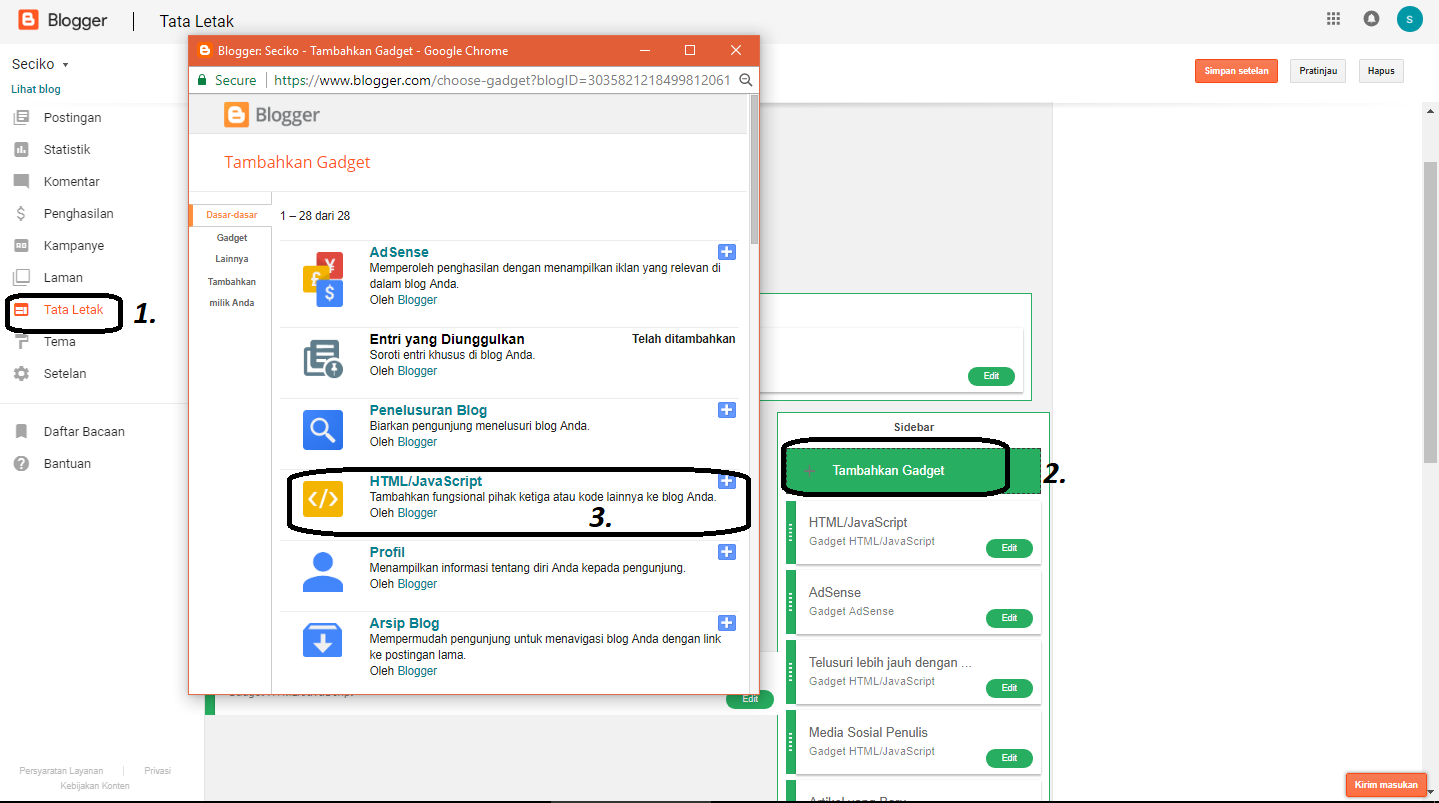Click the Komentar speech bubble icon
Image resolution: width=1439 pixels, height=803 pixels.
tap(21, 181)
